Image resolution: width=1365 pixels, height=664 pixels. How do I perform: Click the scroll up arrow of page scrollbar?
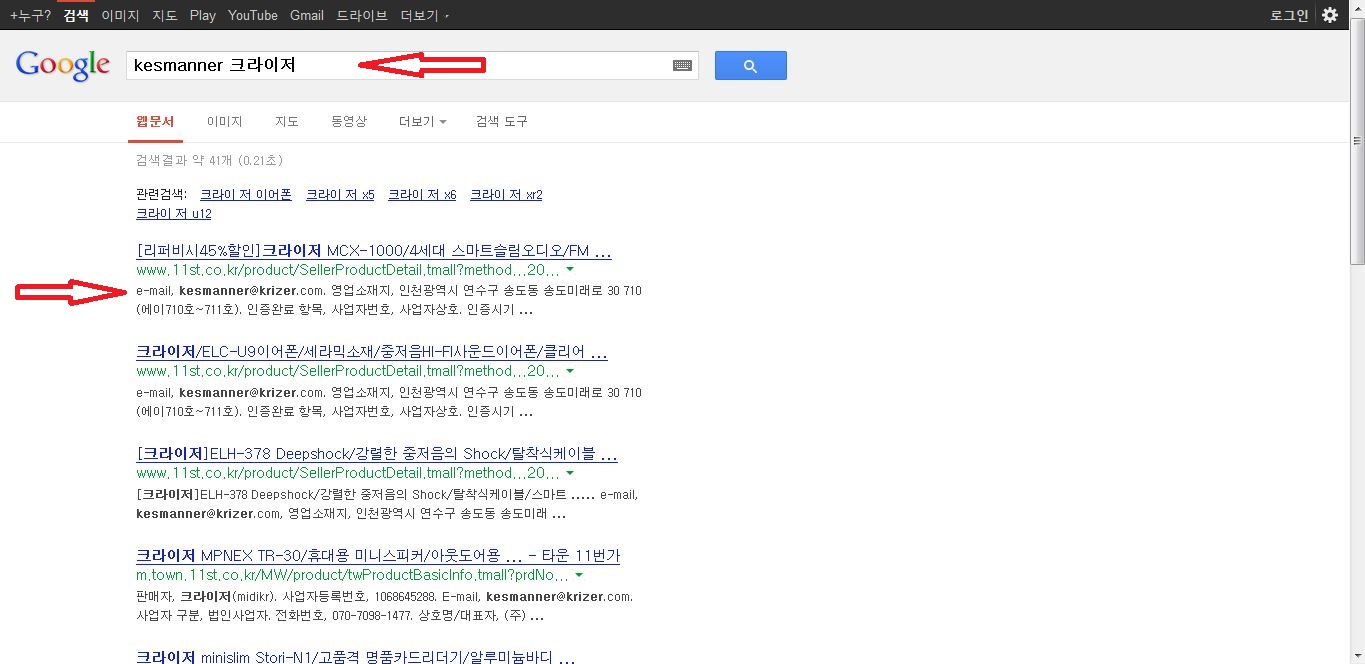coord(1357,8)
